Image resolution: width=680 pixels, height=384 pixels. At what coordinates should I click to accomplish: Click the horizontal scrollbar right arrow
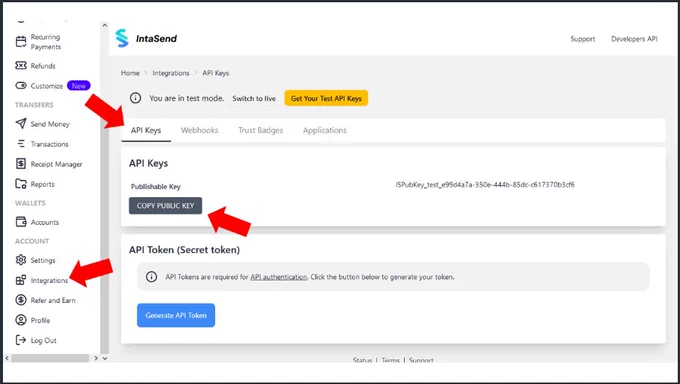96,358
